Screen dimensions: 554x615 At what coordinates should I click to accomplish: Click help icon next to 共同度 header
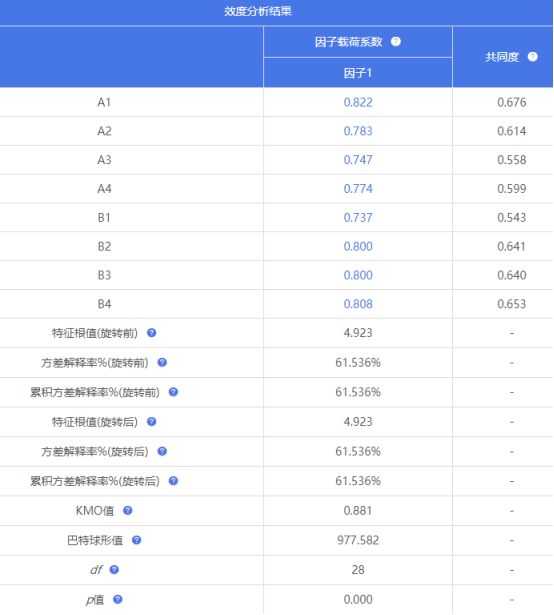click(532, 57)
